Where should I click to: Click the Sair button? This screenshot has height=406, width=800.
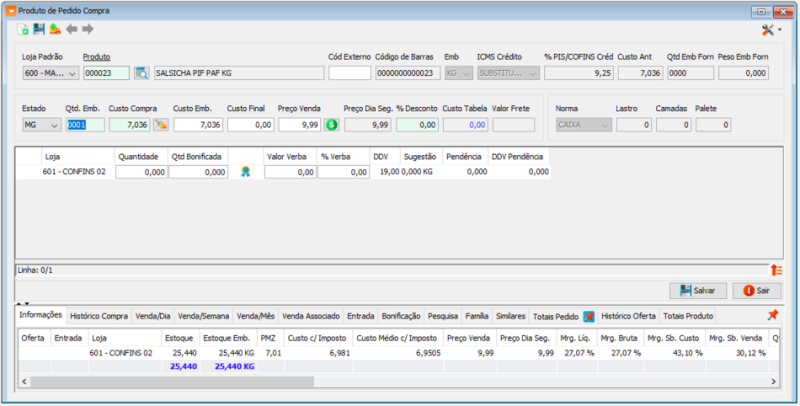coord(757,291)
